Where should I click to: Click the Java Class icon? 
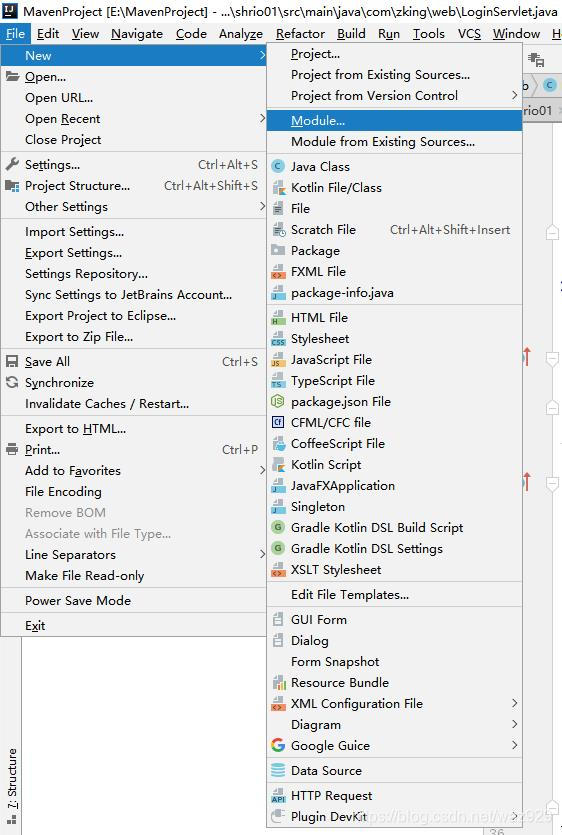[278, 166]
